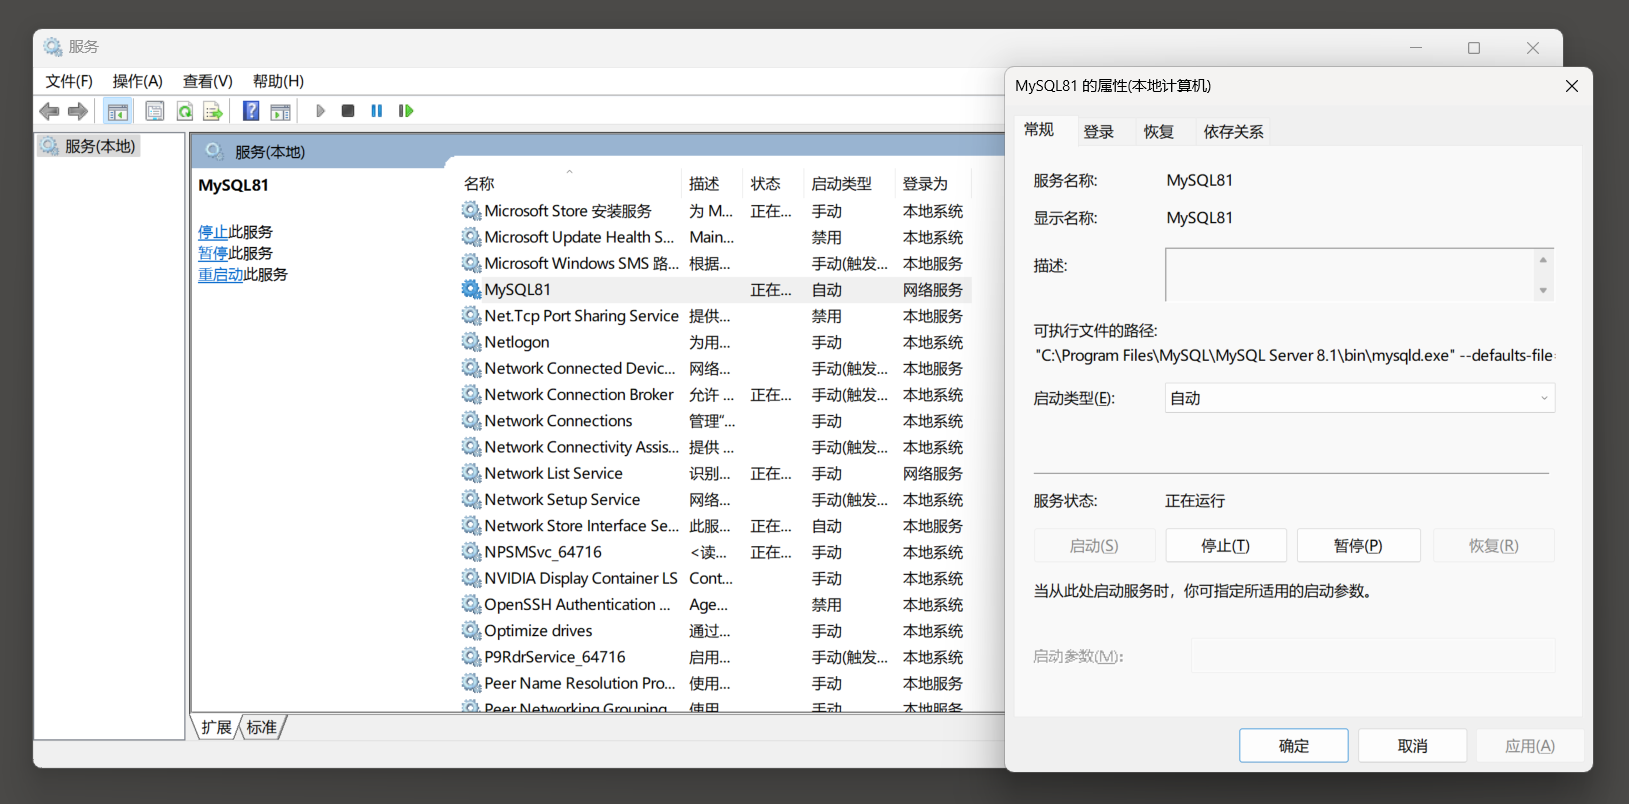
Task: Click gear icon of NVIDIA Display Container LS
Action: click(x=471, y=578)
